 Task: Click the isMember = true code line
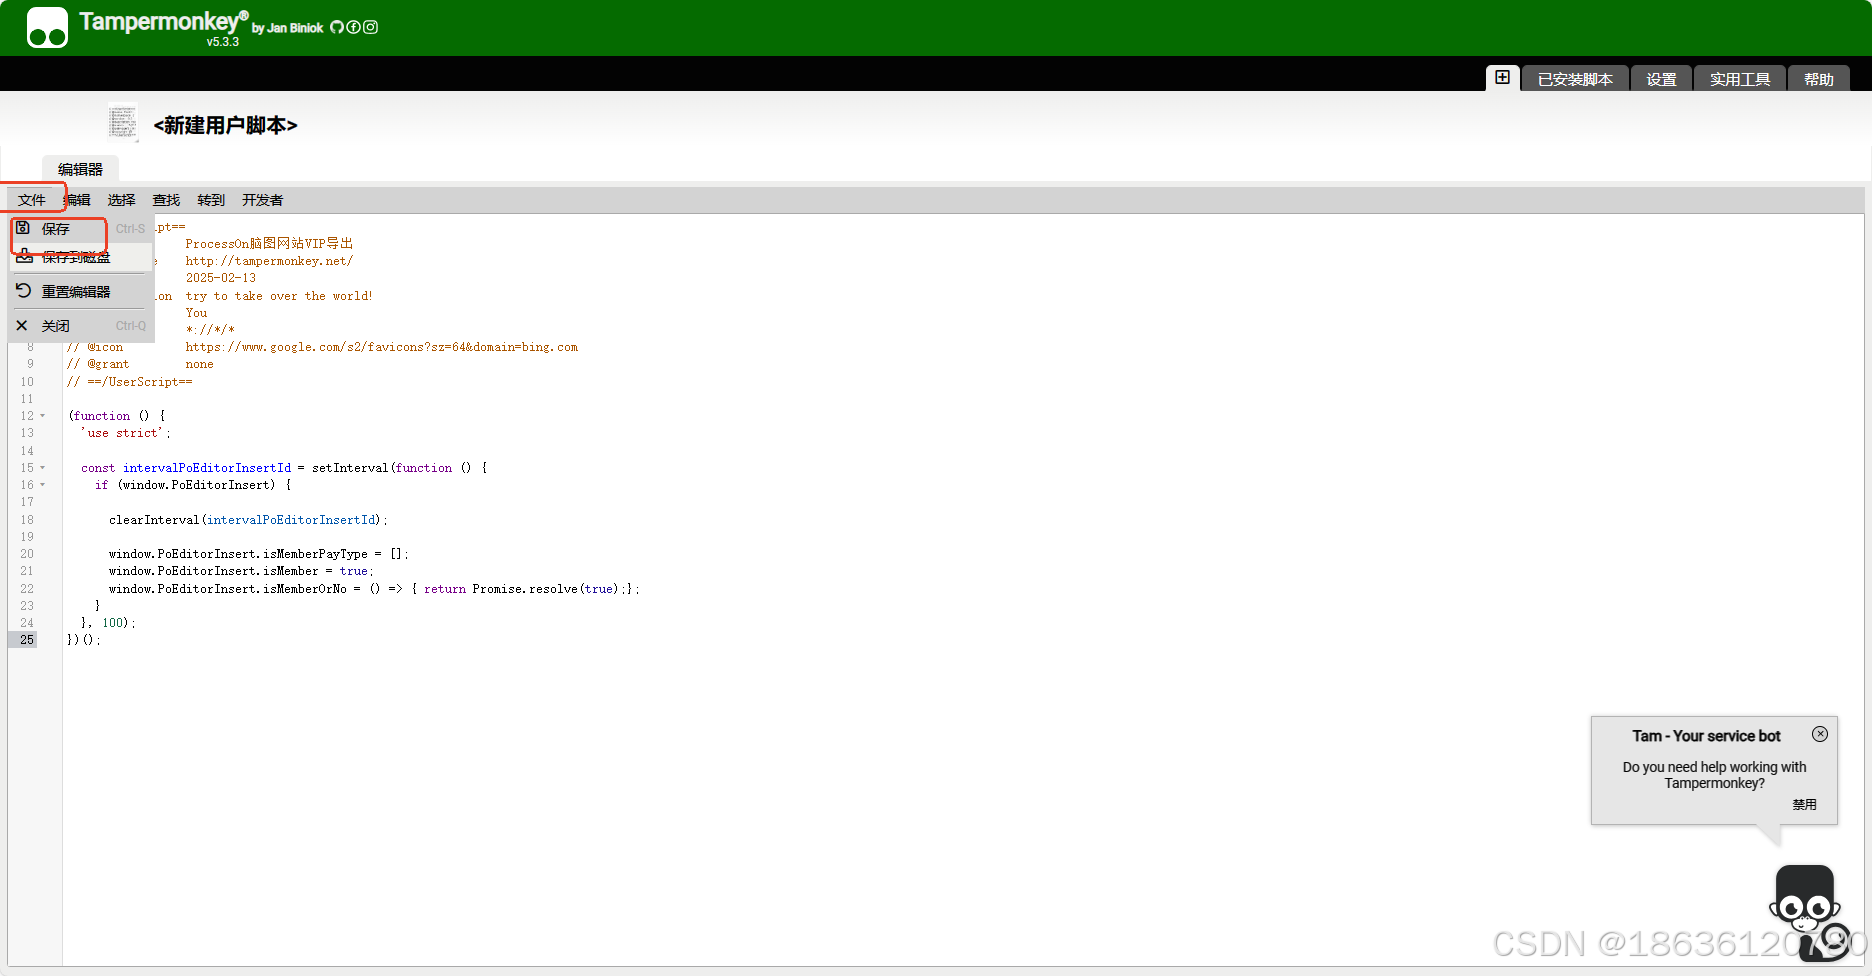coord(241,571)
